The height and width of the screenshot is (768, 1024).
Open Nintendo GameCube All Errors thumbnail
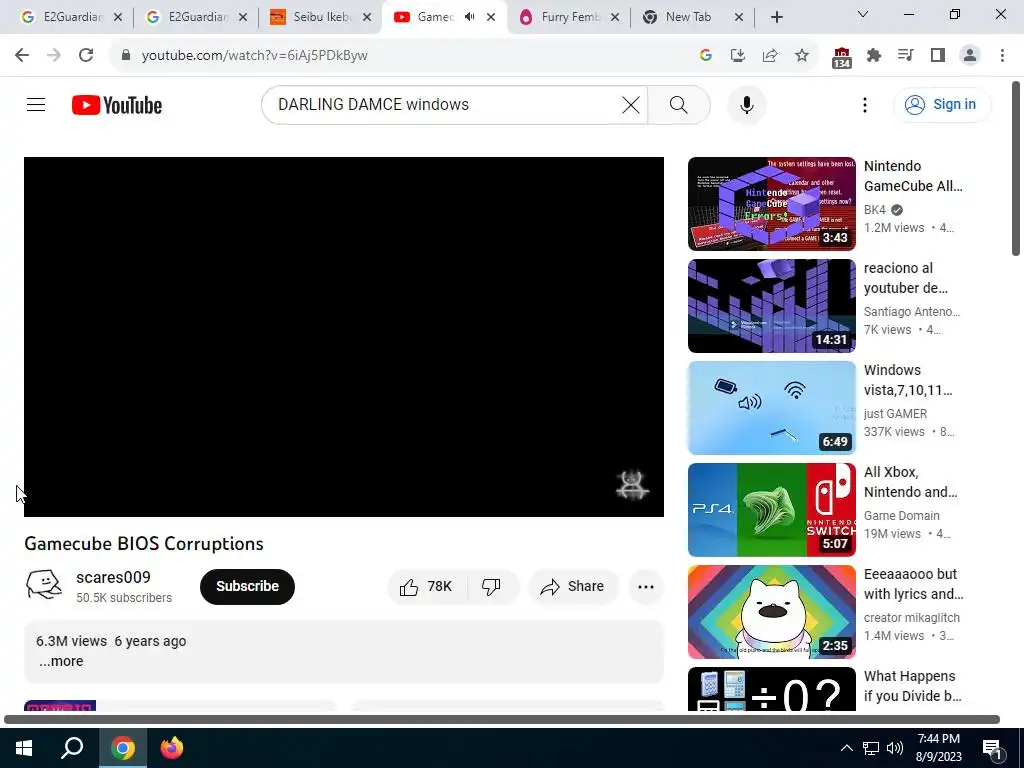point(771,204)
